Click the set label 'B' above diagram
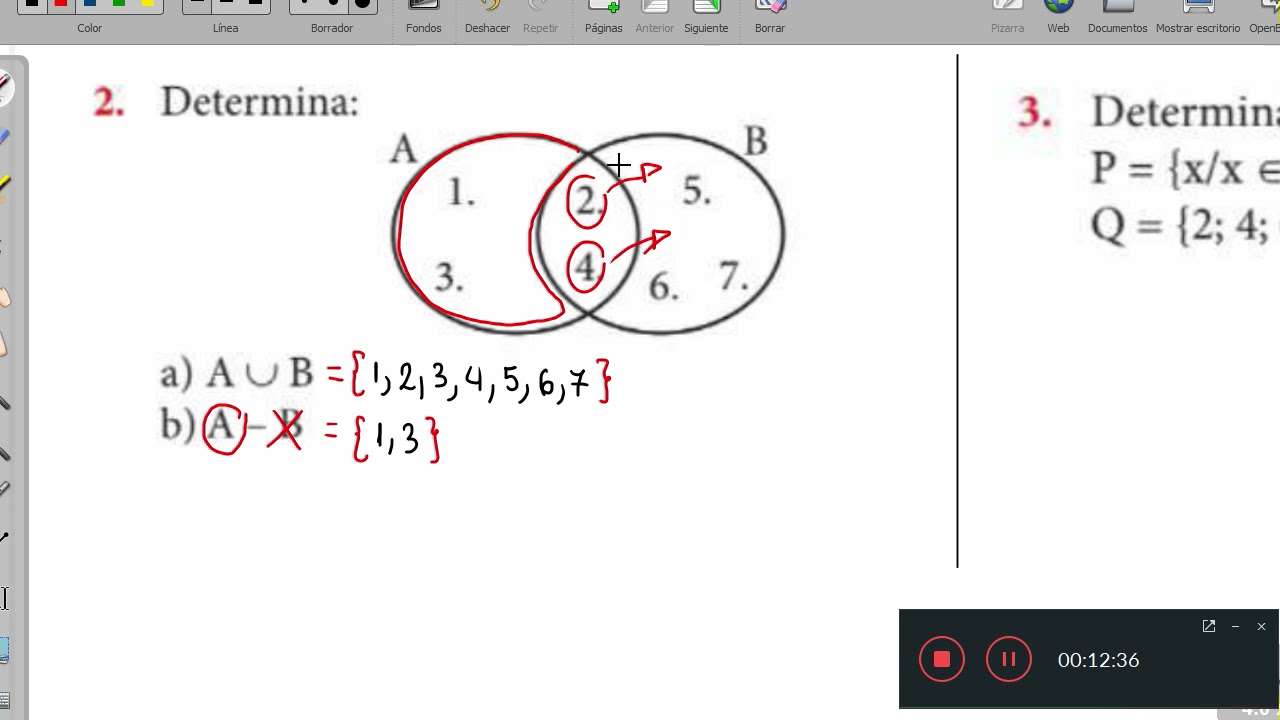The height and width of the screenshot is (720, 1280). [x=756, y=142]
